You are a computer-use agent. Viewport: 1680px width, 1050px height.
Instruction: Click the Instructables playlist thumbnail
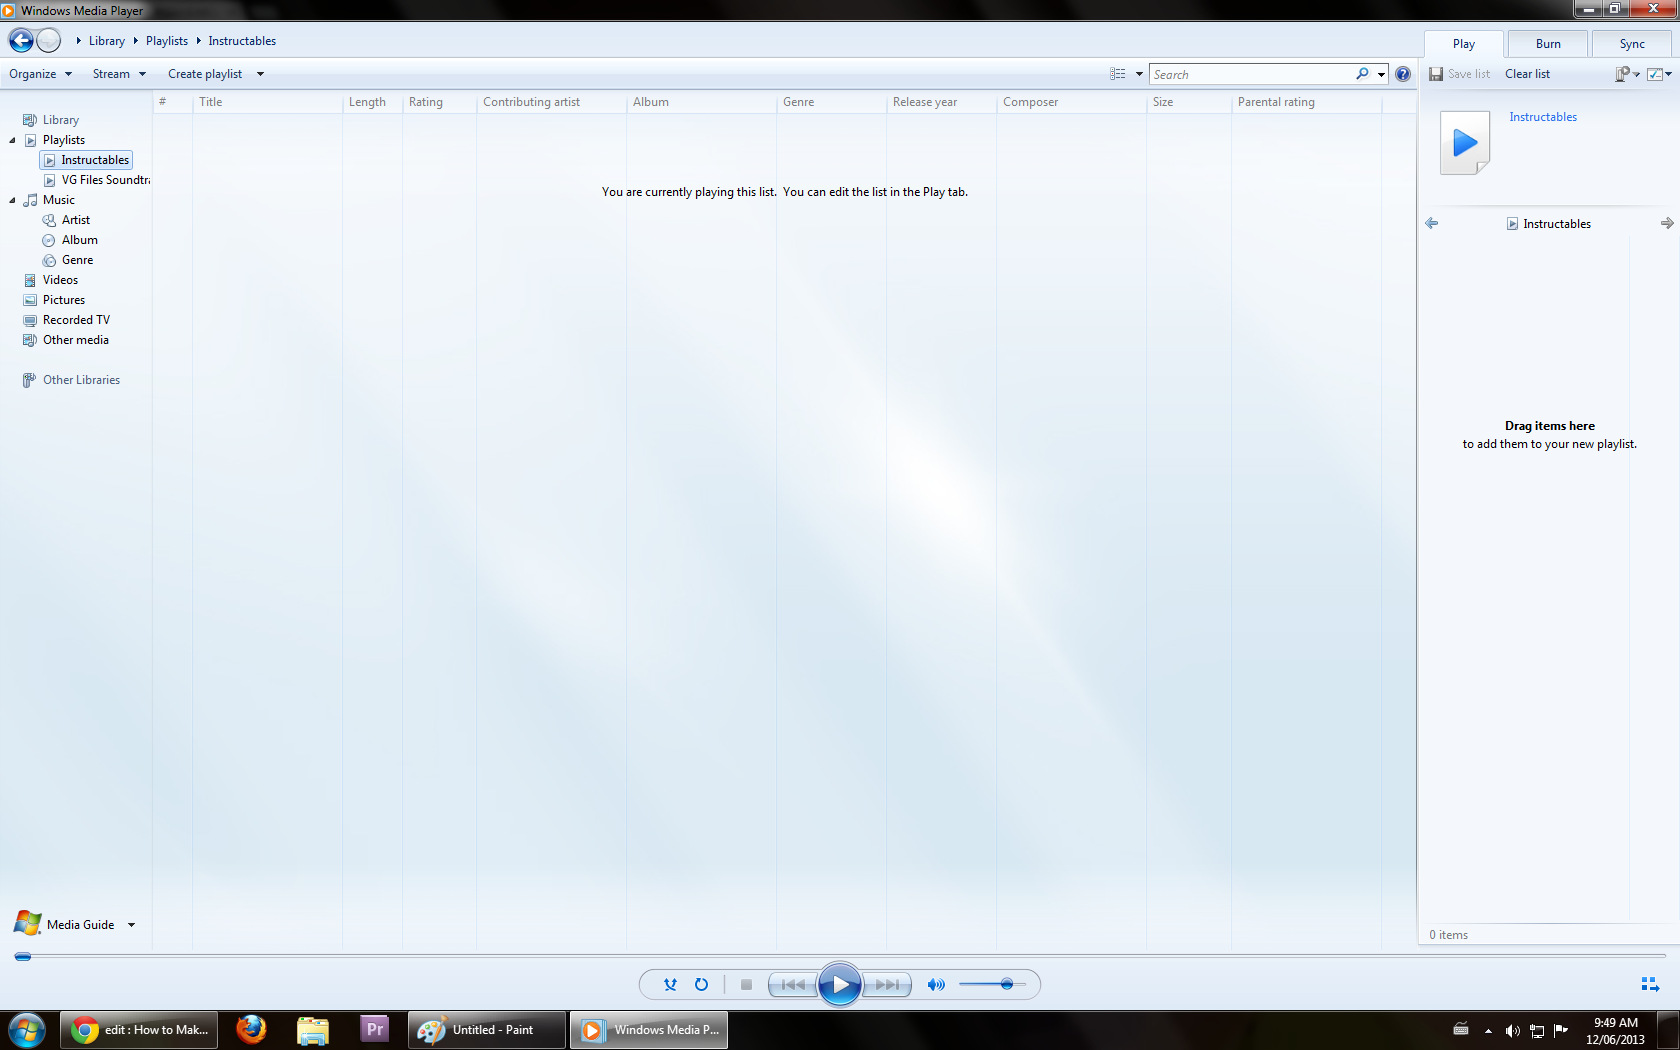tap(1465, 143)
